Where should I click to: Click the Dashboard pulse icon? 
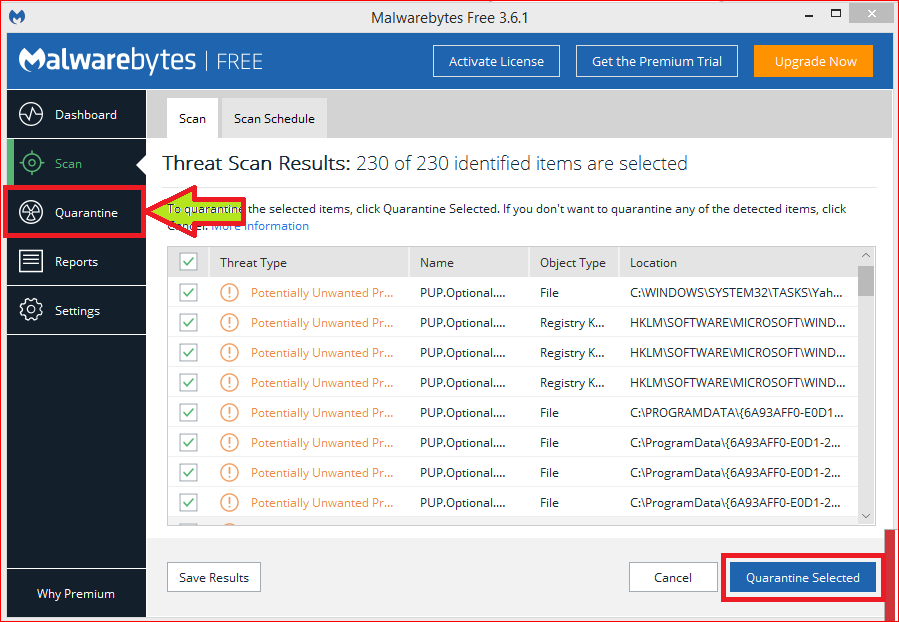coord(31,114)
